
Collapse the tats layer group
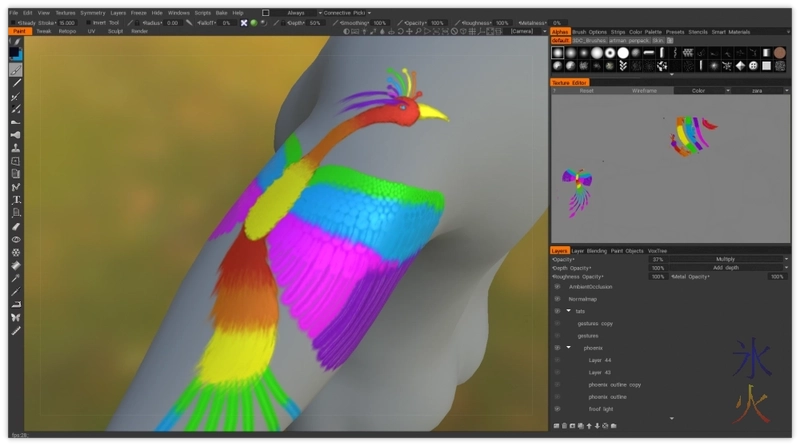(x=568, y=311)
